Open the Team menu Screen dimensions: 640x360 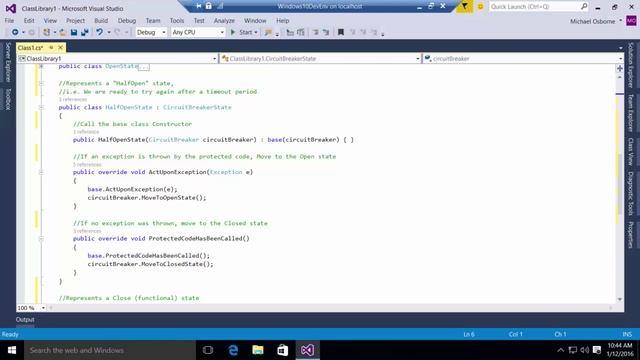(153, 20)
